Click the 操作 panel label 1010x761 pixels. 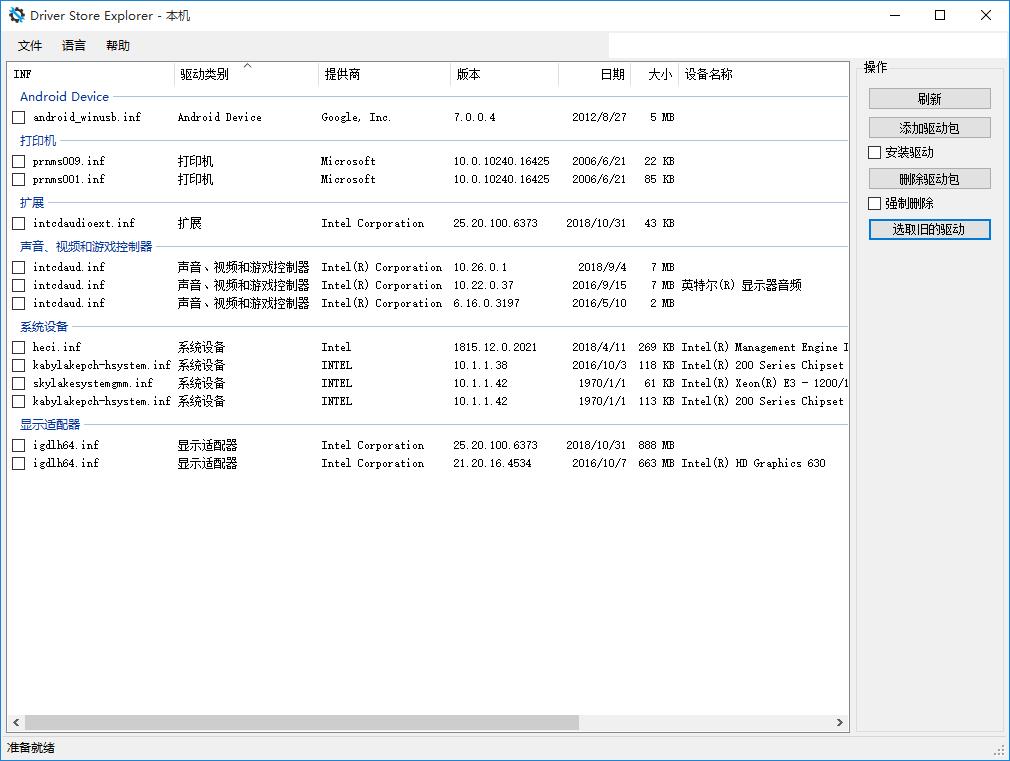click(x=875, y=67)
